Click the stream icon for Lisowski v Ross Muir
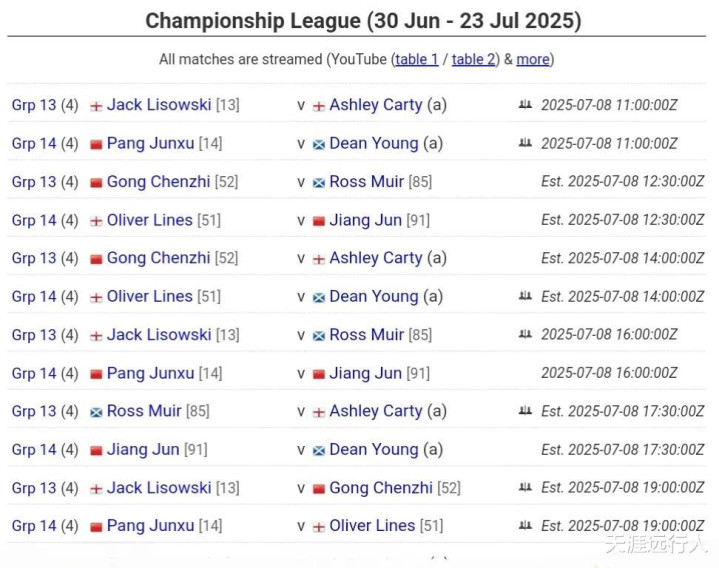The image size is (719, 568). (x=525, y=334)
